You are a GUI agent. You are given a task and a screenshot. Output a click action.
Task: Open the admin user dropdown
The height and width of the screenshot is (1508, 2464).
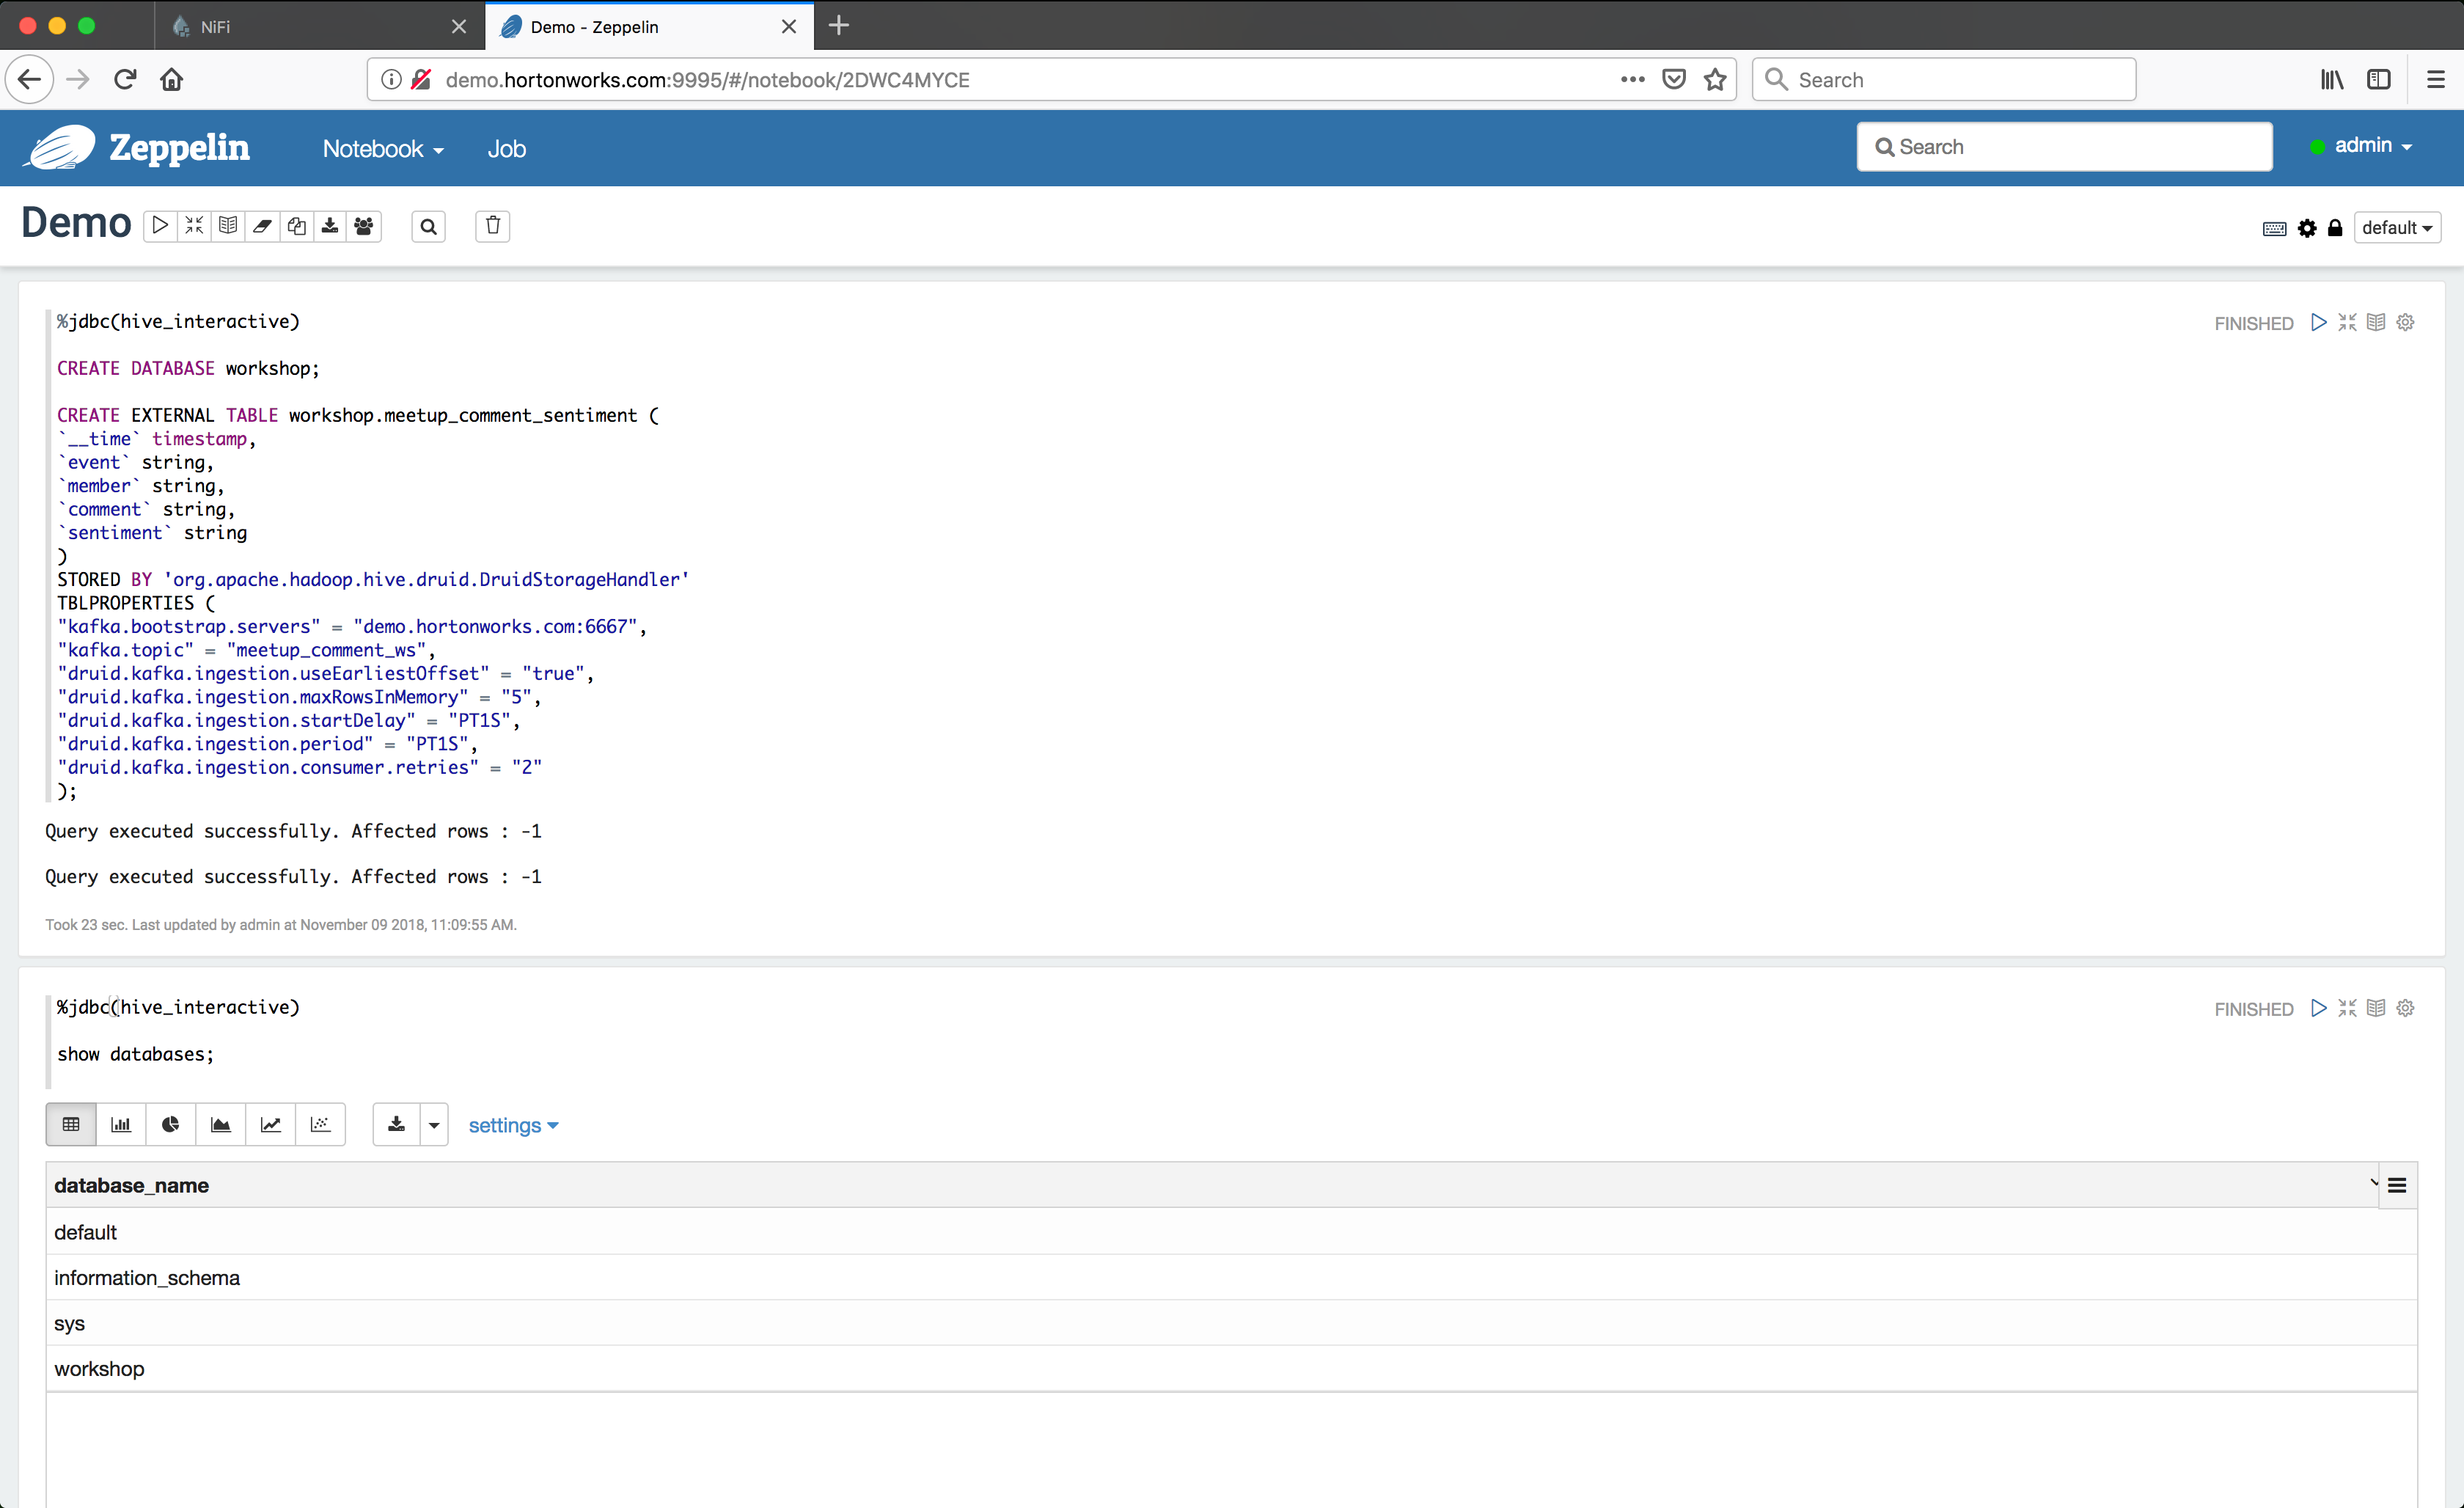(2371, 146)
